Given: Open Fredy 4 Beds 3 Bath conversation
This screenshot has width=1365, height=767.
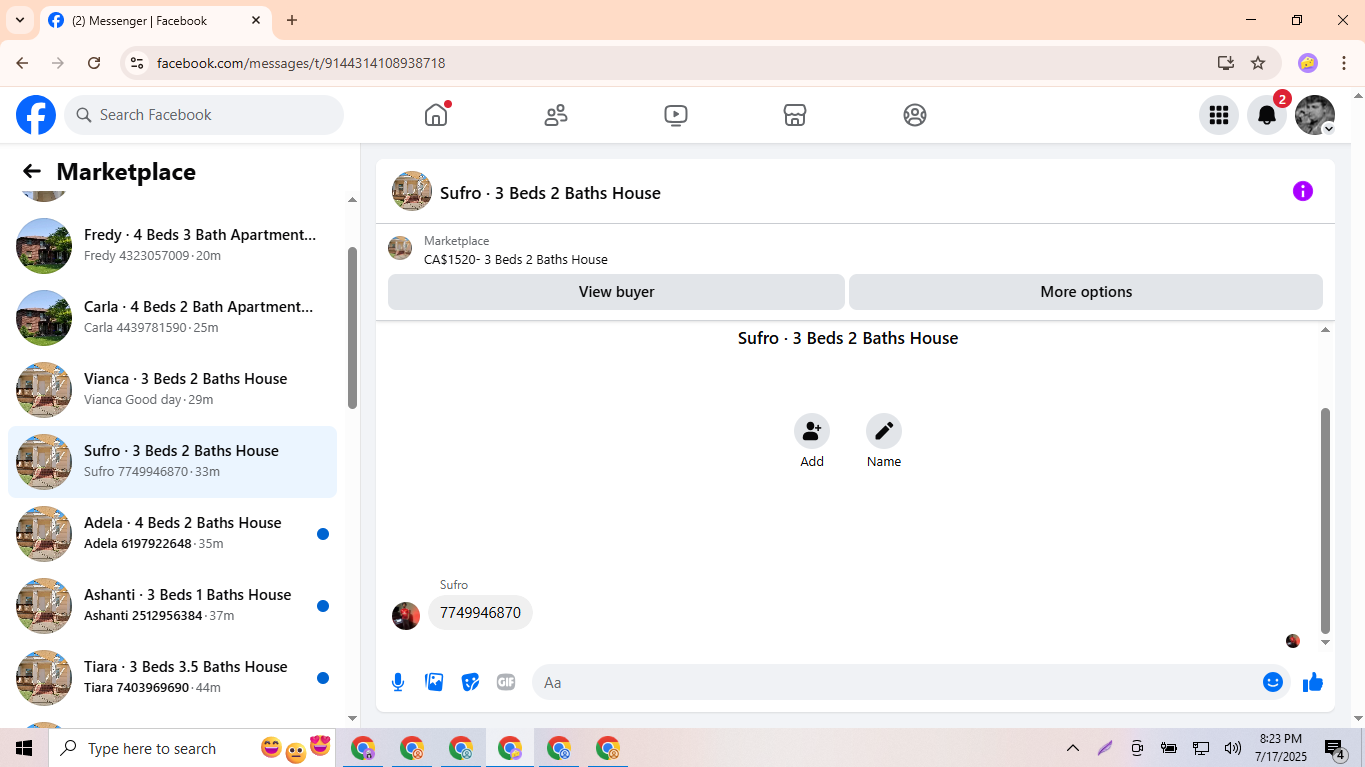Looking at the screenshot, I should click(x=172, y=246).
